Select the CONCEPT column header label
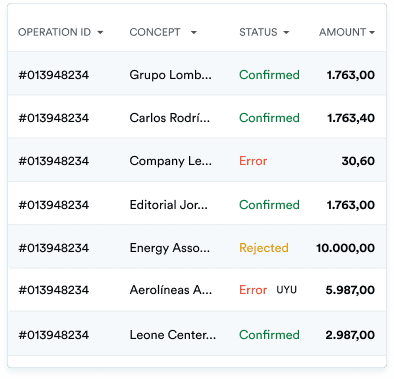Viewport: 394px width, 379px height. coord(155,32)
